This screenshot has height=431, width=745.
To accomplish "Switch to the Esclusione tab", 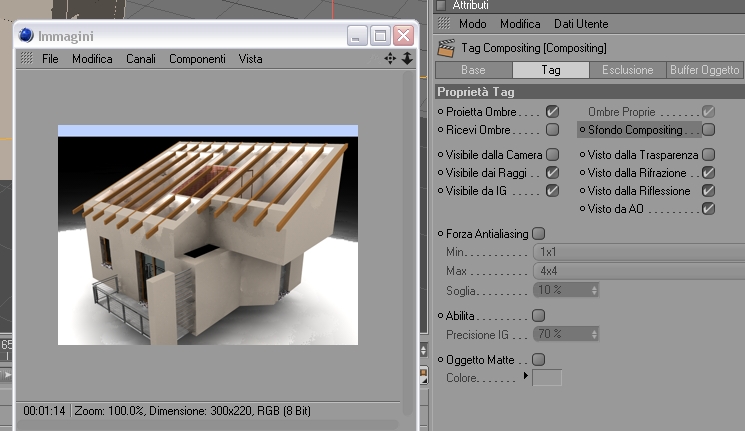I will point(627,70).
